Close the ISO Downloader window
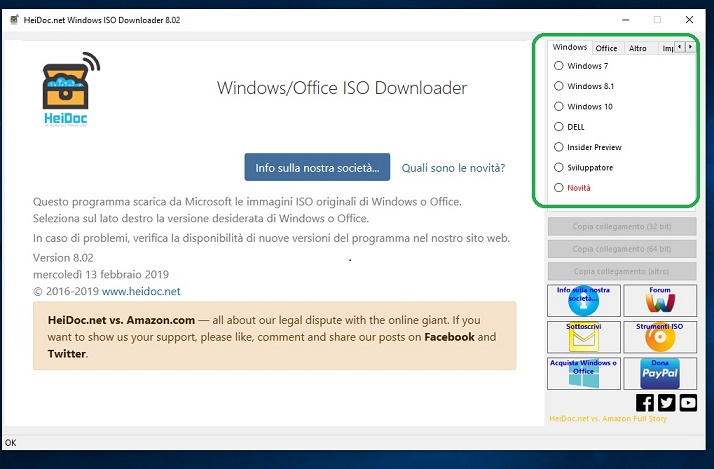714x469 pixels. pos(689,20)
